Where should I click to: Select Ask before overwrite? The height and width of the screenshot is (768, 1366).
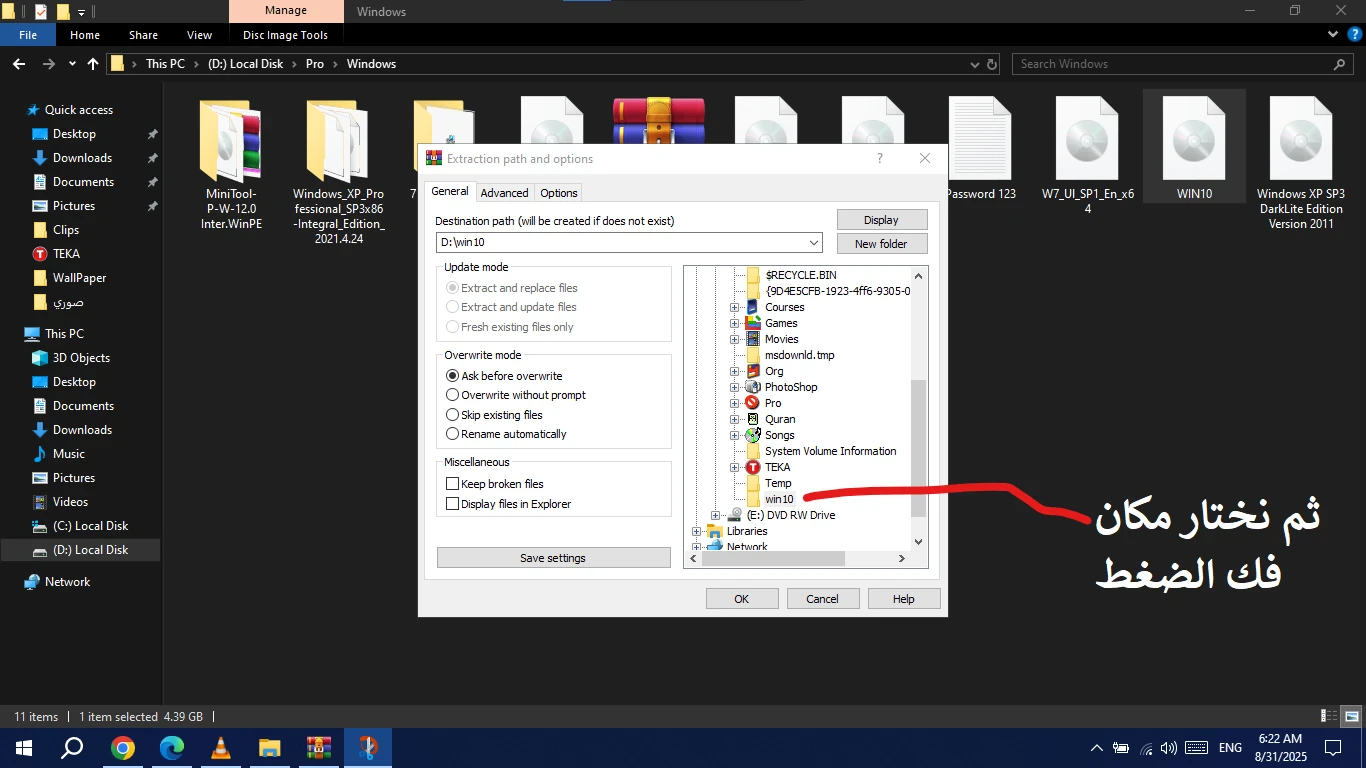(x=505, y=376)
